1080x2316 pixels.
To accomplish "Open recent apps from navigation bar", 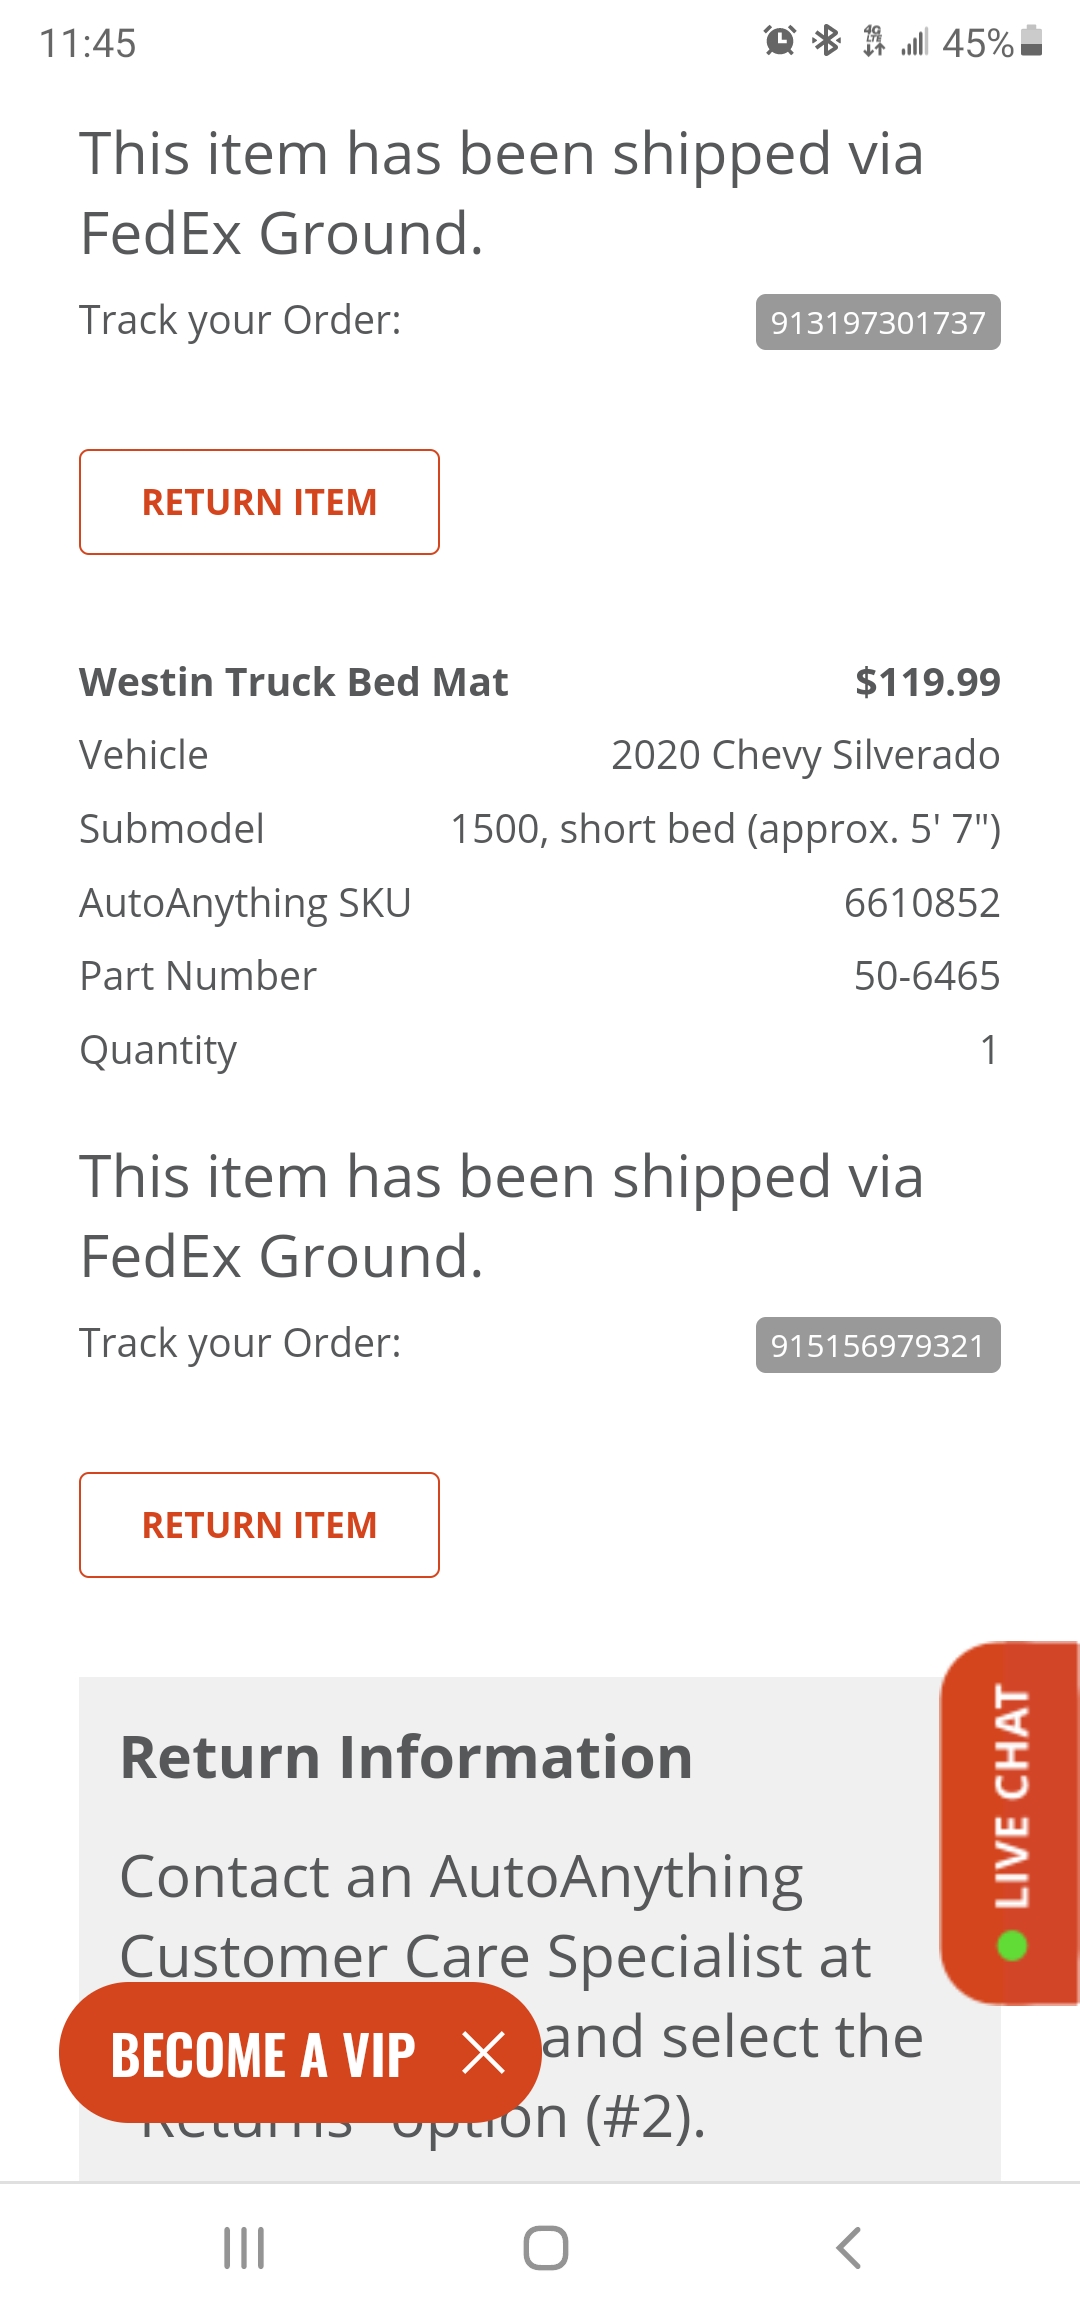I will [244, 2248].
